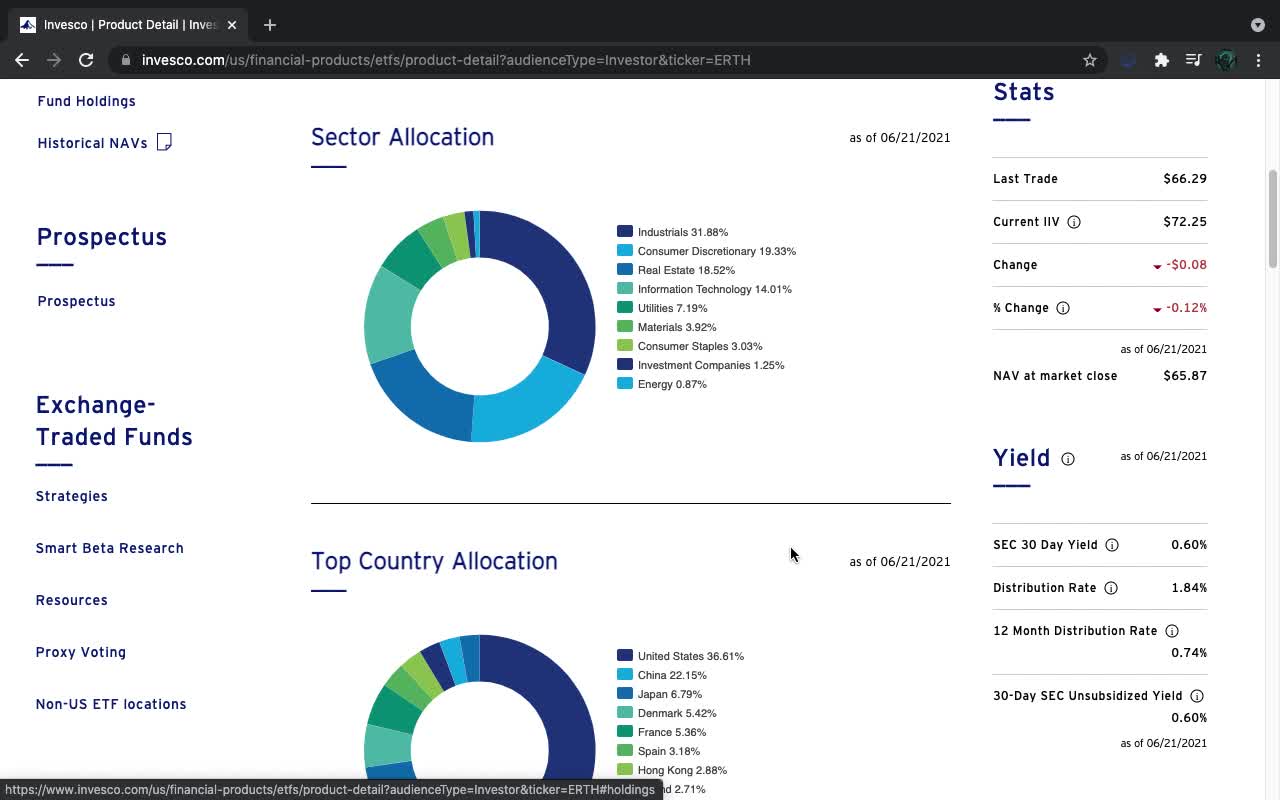Click the browser back arrow
The width and height of the screenshot is (1280, 800).
(22, 60)
